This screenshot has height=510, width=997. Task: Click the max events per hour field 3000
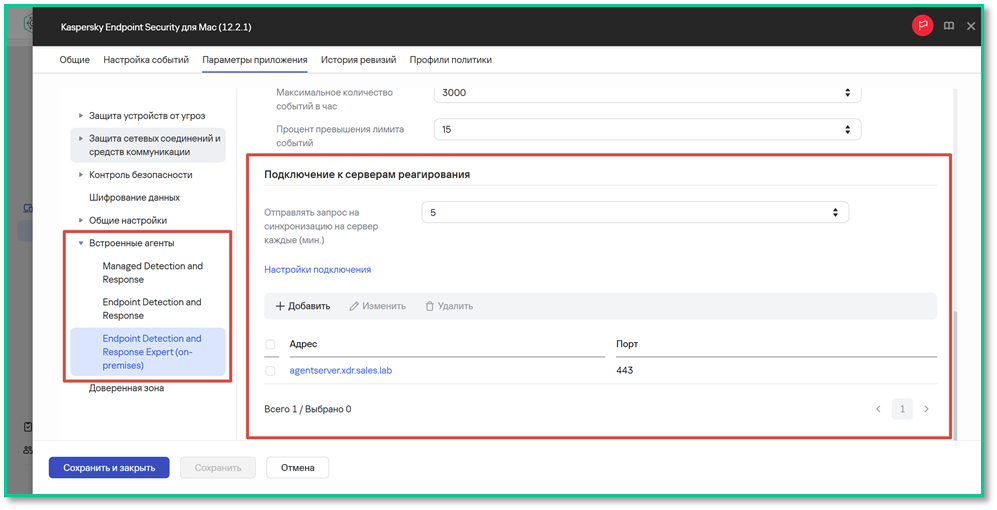[647, 93]
